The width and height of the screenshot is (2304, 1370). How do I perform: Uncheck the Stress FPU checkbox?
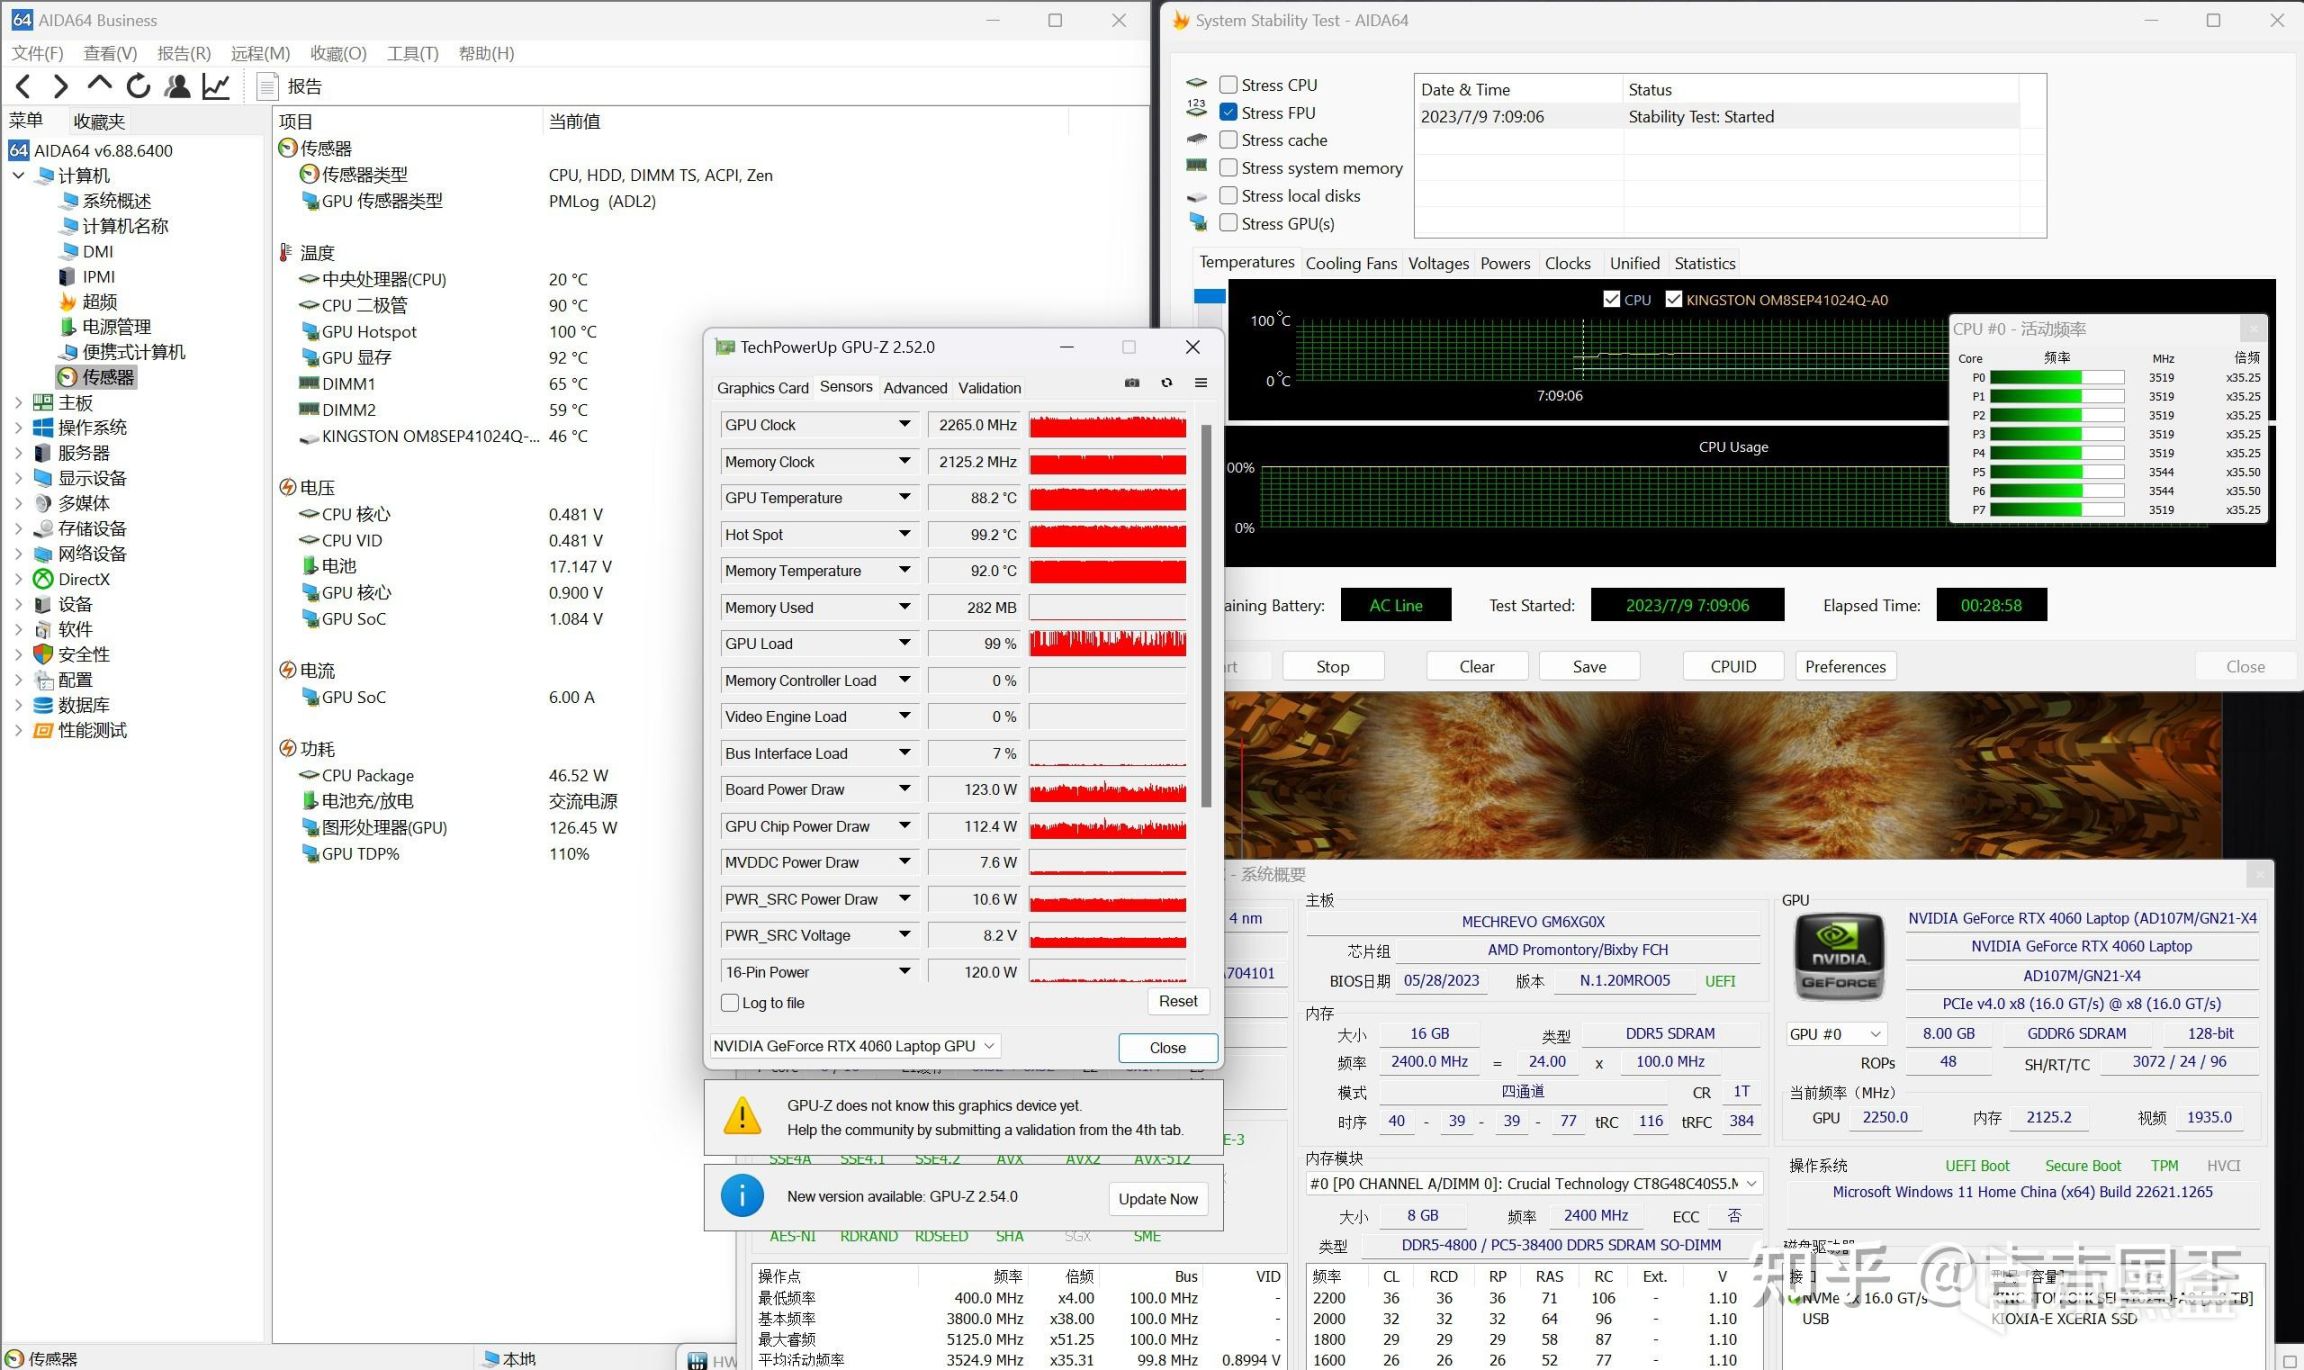coord(1229,113)
